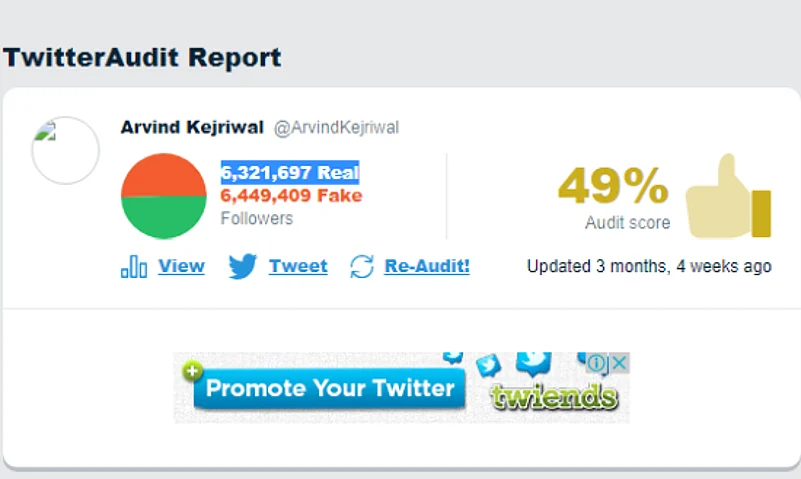The height and width of the screenshot is (479, 801).
Task: Click the 6,449,409 Fake followers count
Action: (291, 195)
